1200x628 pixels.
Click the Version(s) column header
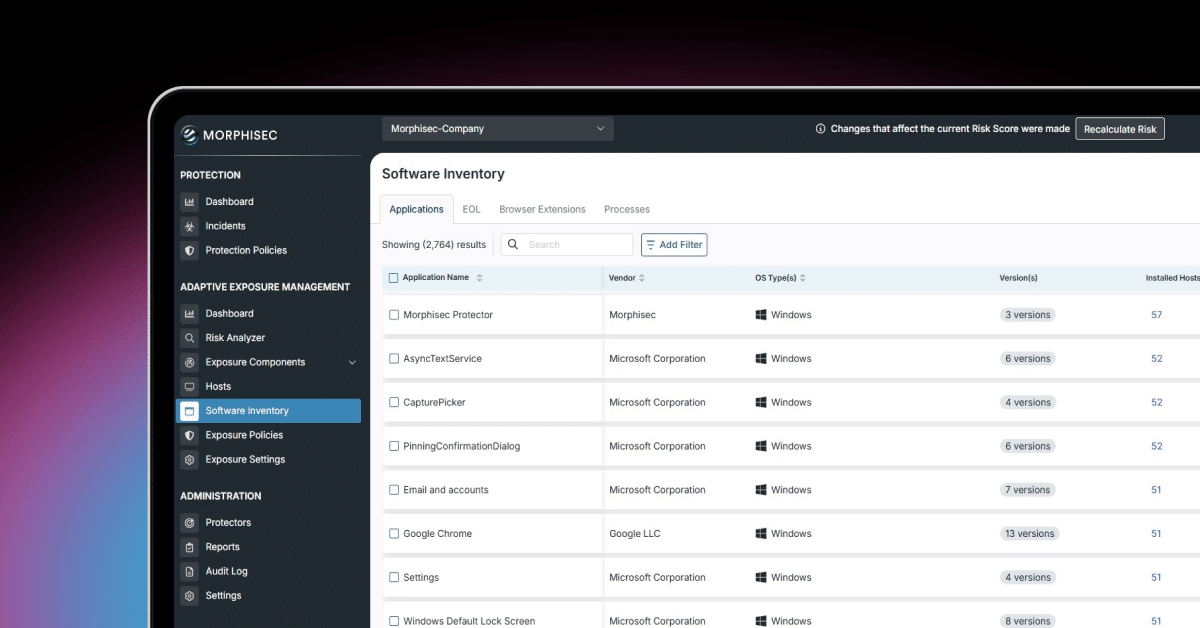[x=1018, y=278]
